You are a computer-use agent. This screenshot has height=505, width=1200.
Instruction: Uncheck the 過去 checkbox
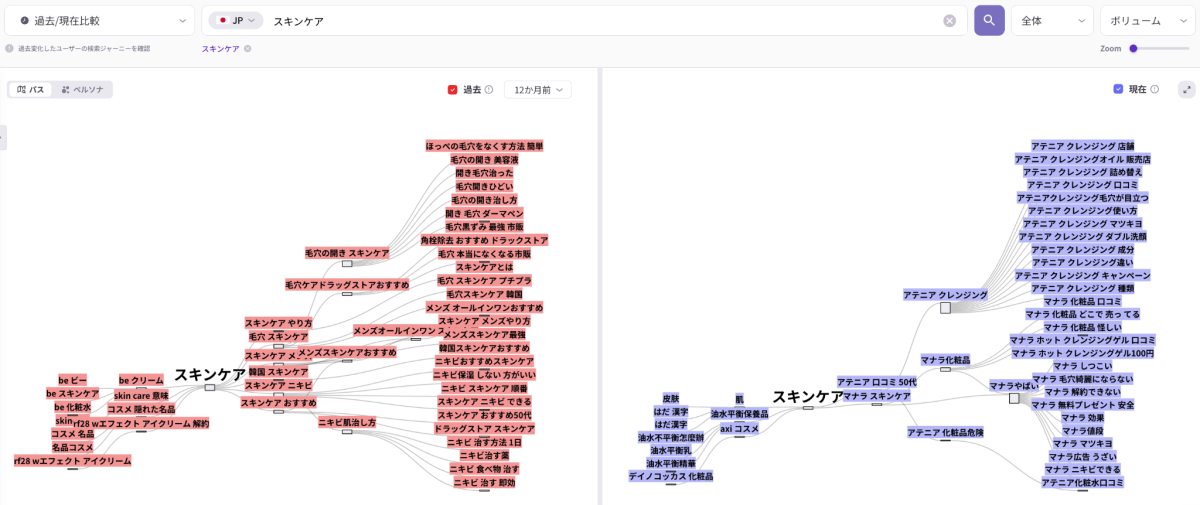[452, 90]
